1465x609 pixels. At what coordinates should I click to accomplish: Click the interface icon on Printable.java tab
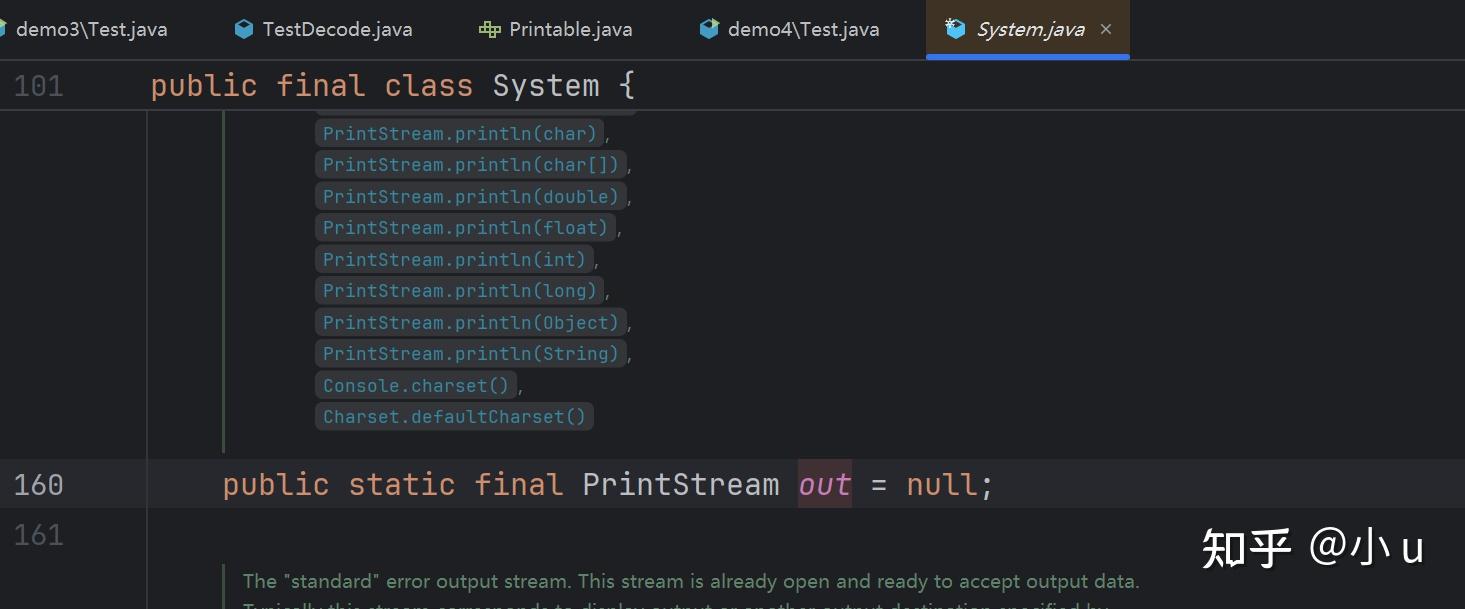coord(488,29)
